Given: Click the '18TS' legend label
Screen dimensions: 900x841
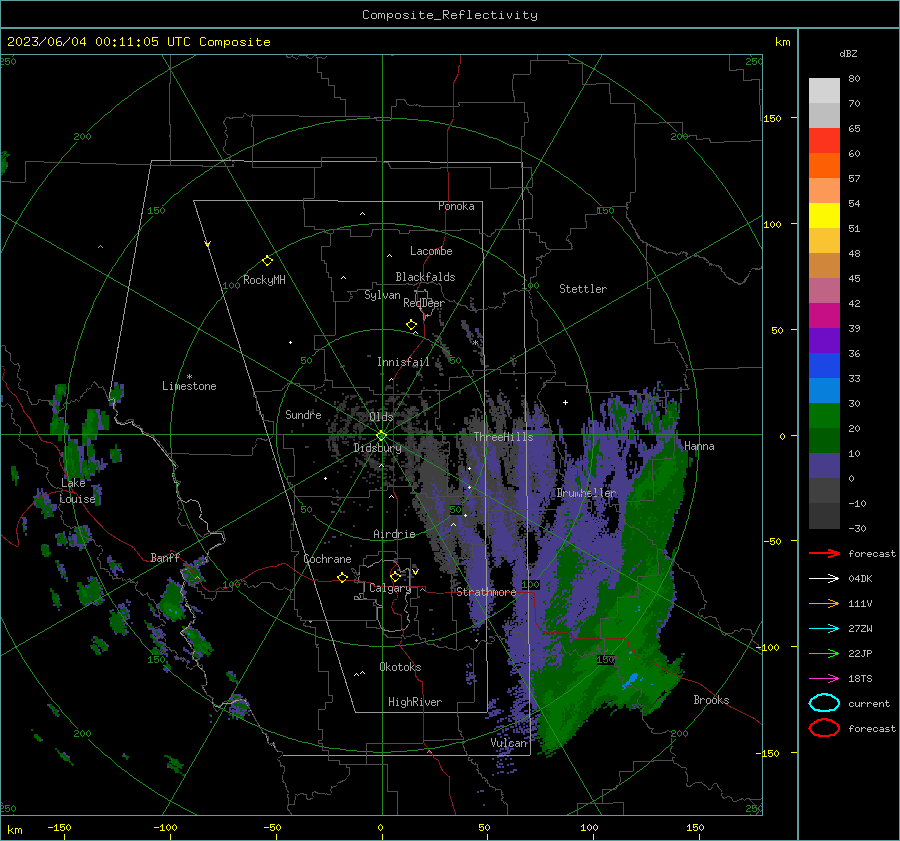Looking at the screenshot, I should point(860,679).
